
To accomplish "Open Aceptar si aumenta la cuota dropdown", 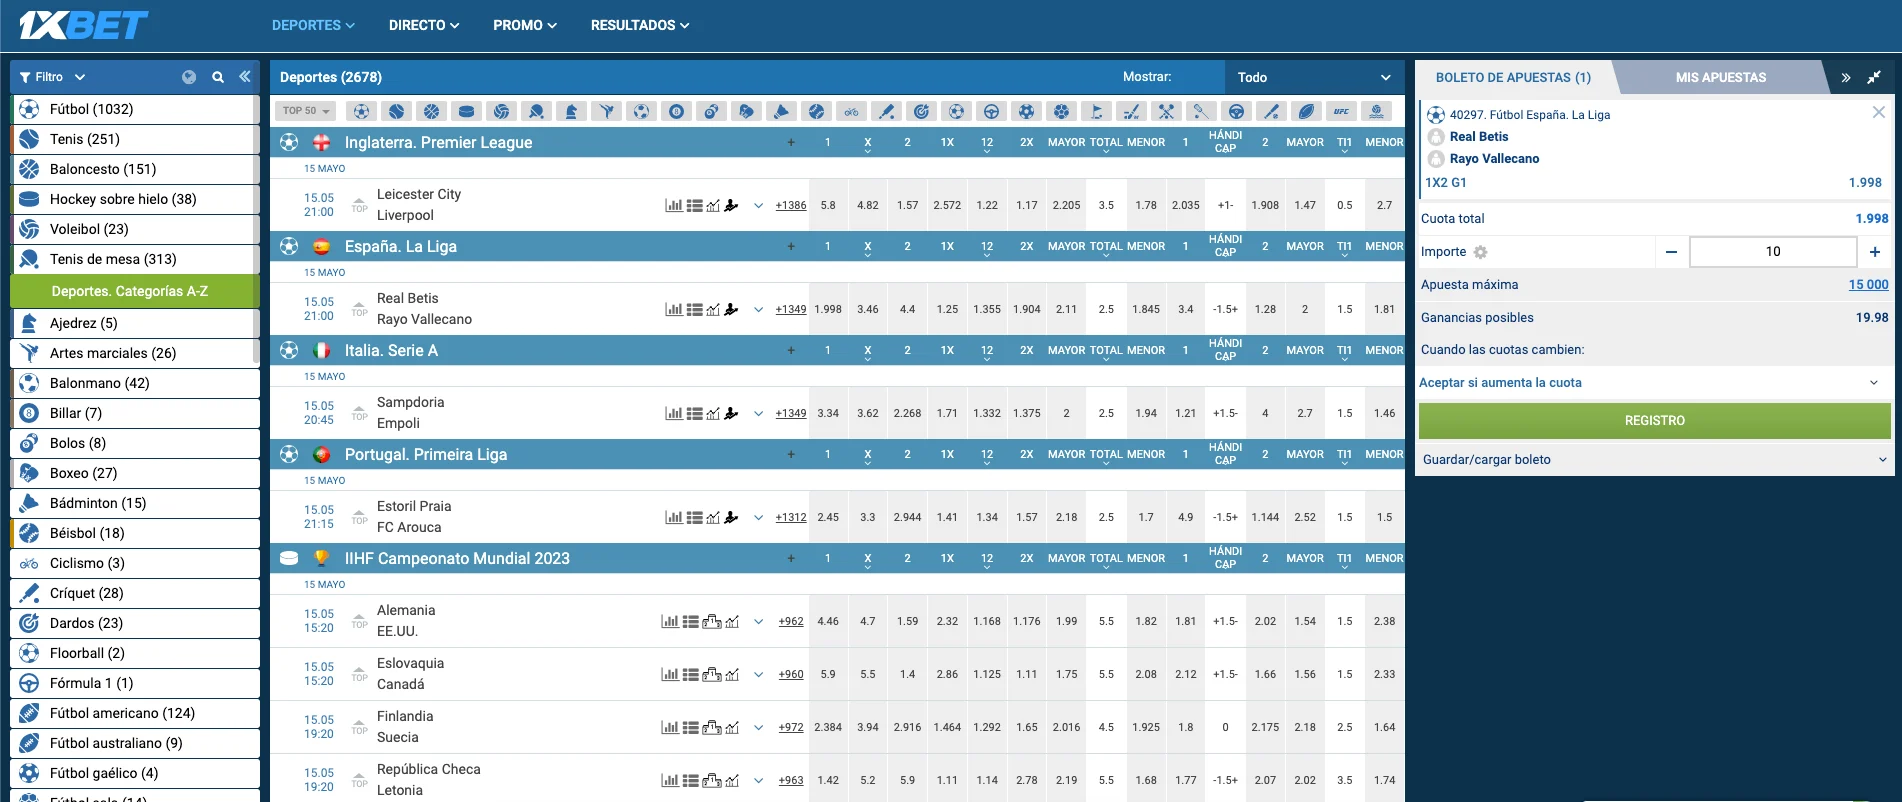I will (x=1654, y=383).
